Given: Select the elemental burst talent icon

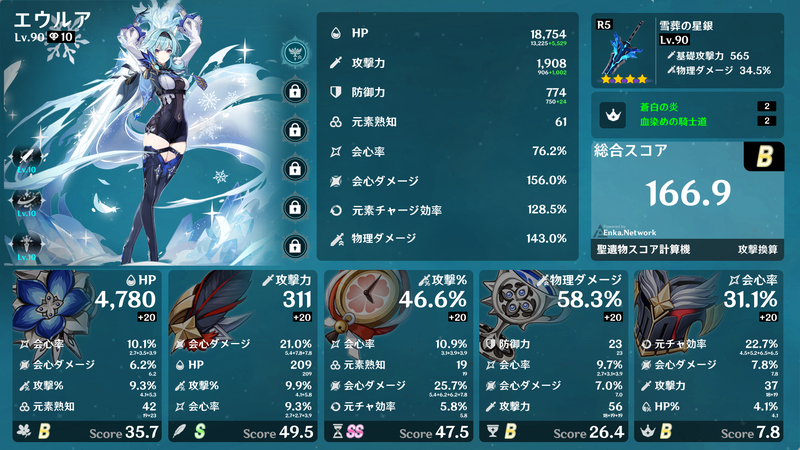Looking at the screenshot, I should [x=27, y=242].
